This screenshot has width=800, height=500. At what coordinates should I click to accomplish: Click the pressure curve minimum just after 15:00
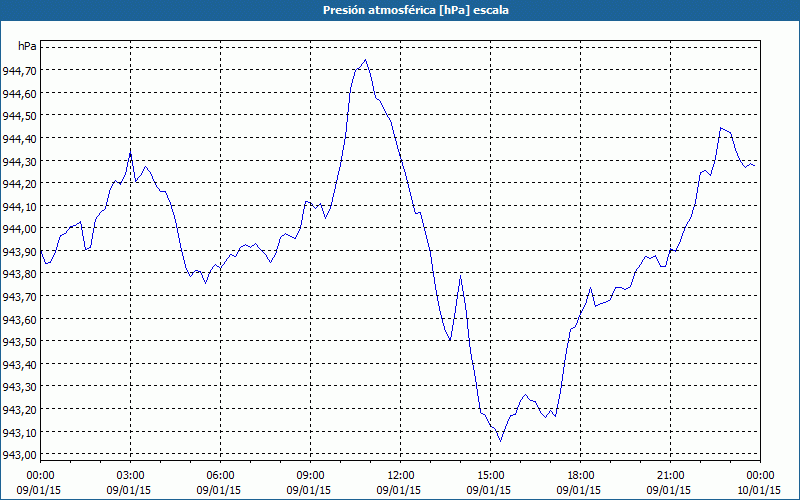tap(501, 441)
